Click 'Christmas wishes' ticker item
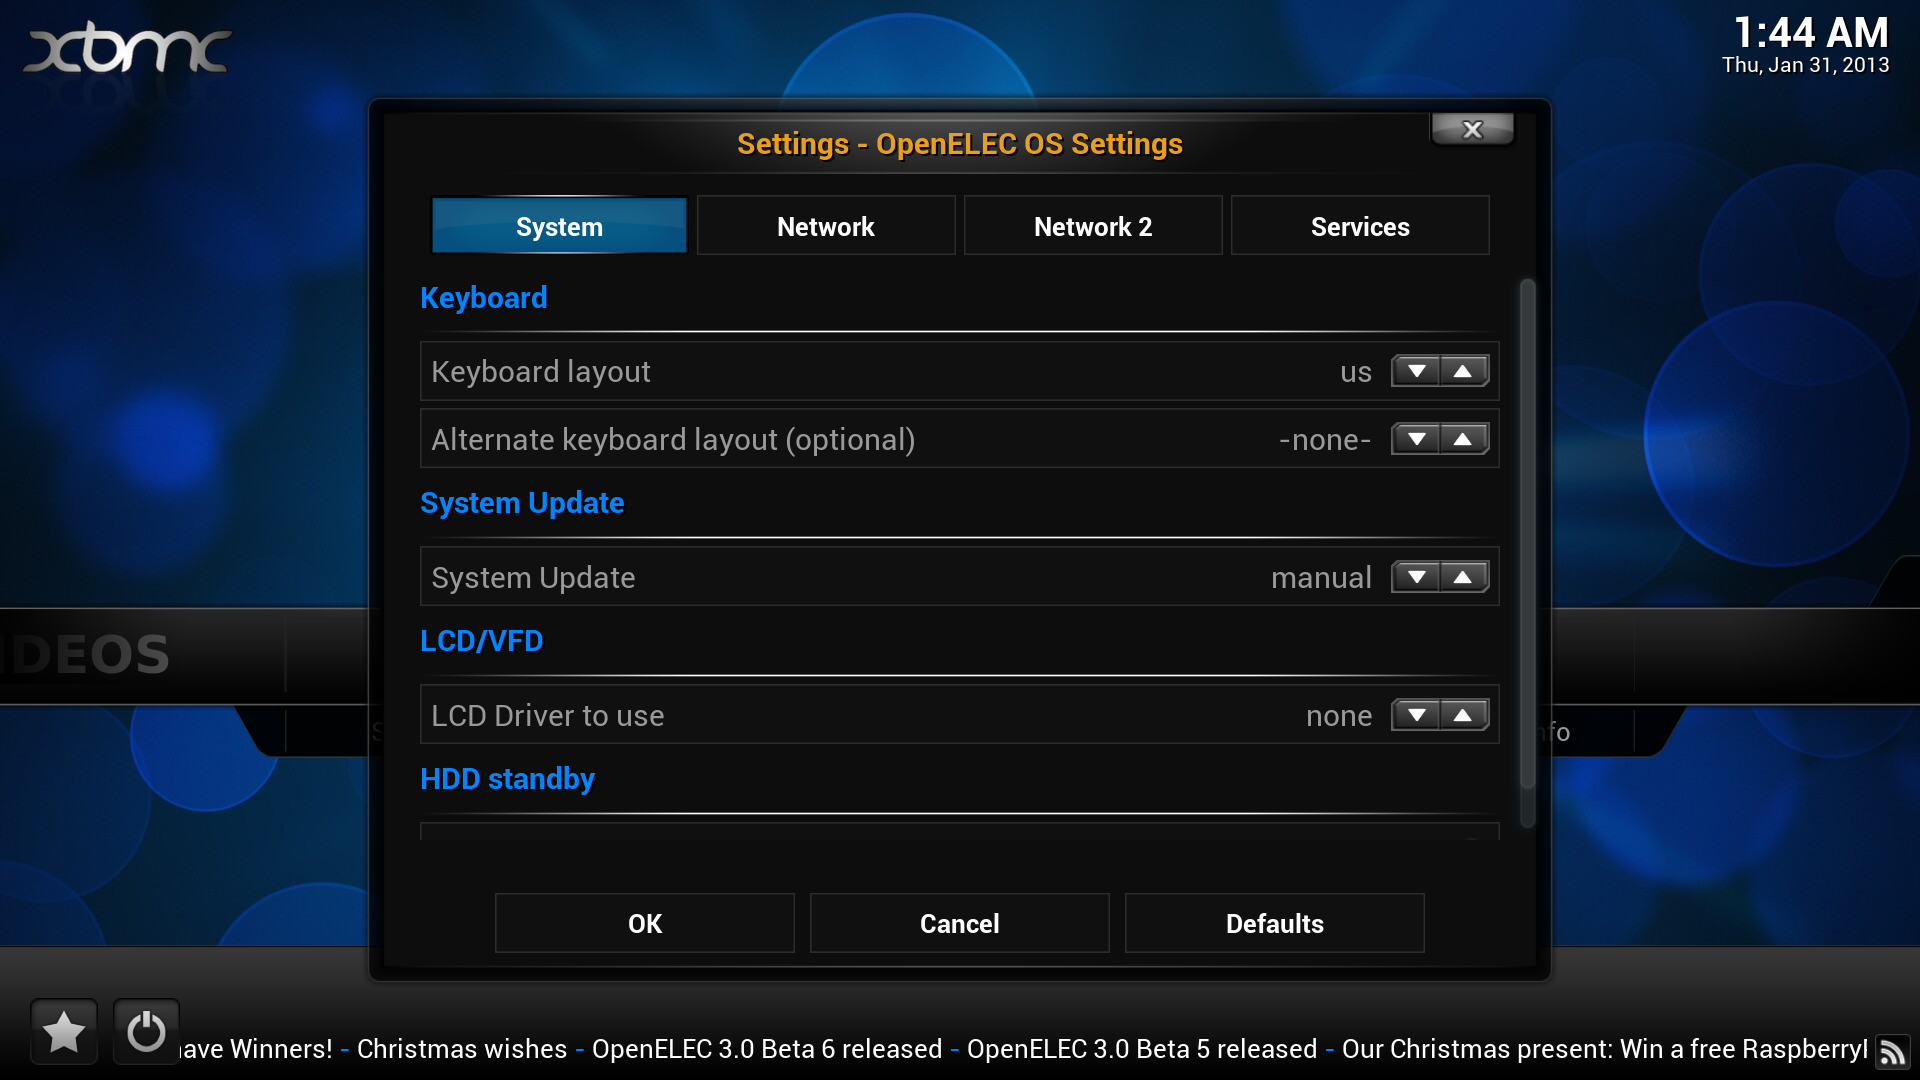Viewport: 1920px width, 1080px height. (x=462, y=1049)
